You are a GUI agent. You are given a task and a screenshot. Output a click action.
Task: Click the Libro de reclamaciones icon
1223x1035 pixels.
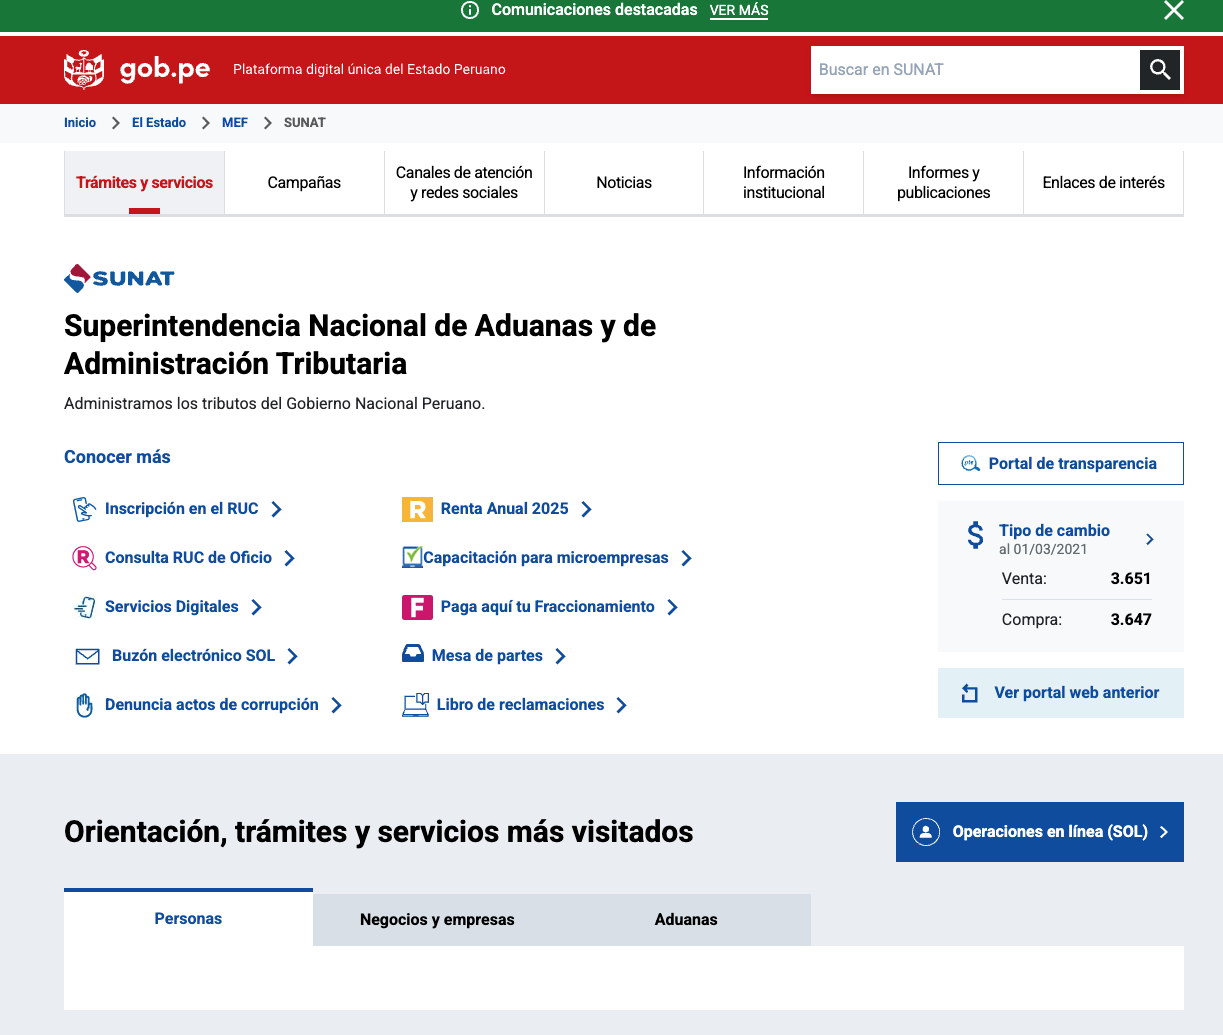[x=416, y=705]
